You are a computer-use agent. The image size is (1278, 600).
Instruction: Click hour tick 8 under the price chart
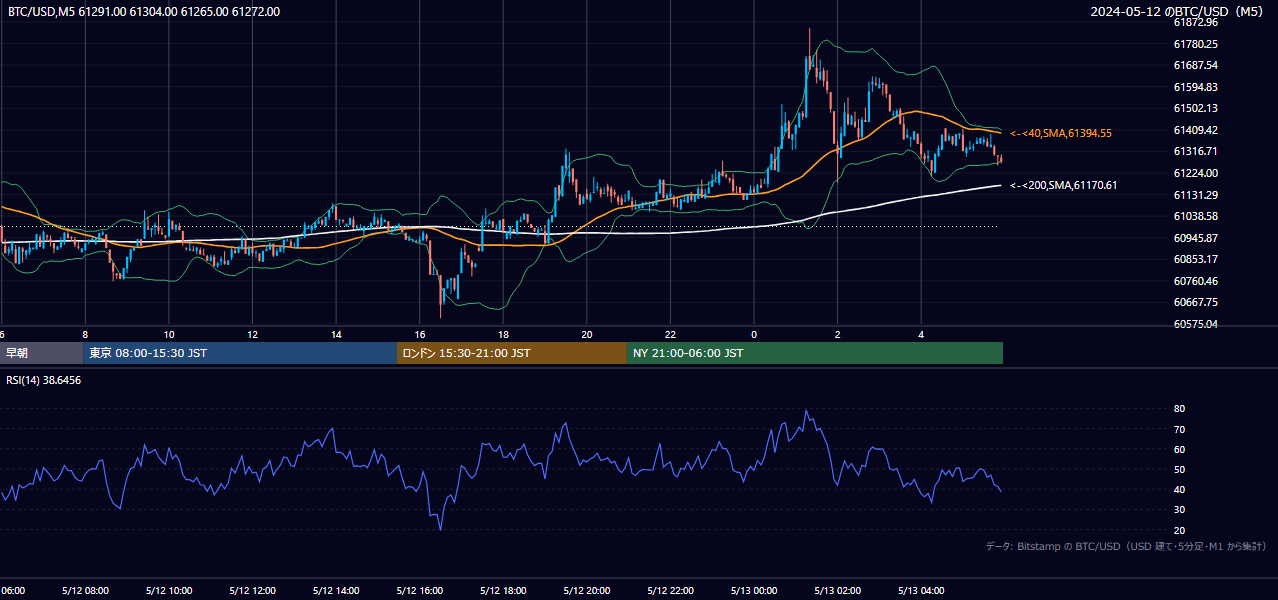point(85,334)
